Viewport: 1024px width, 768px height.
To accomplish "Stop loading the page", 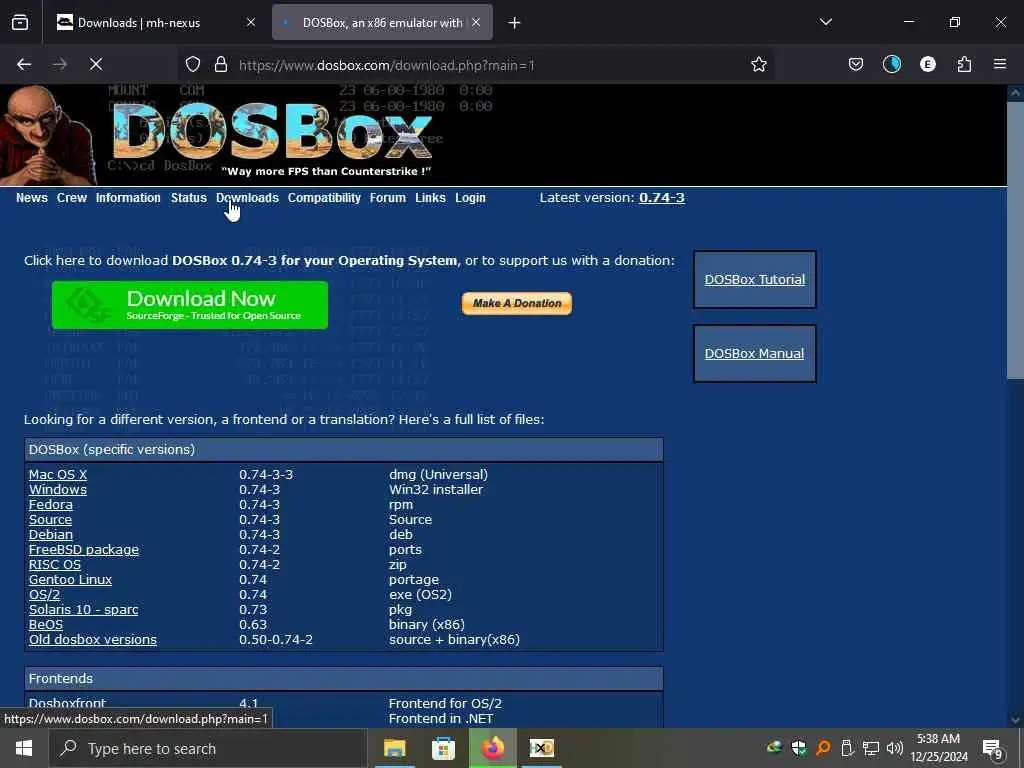I will coord(96,64).
